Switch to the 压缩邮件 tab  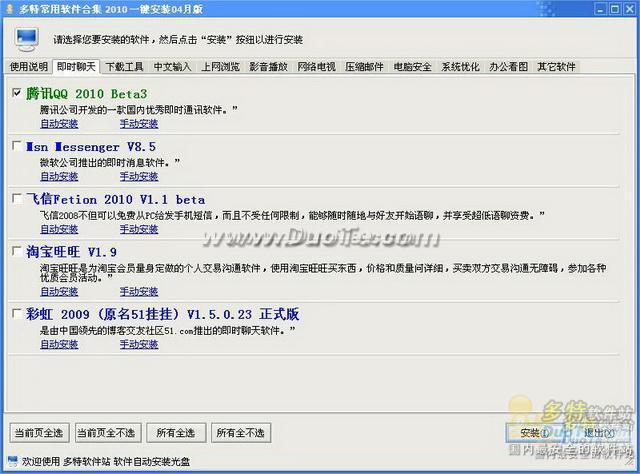[x=364, y=67]
